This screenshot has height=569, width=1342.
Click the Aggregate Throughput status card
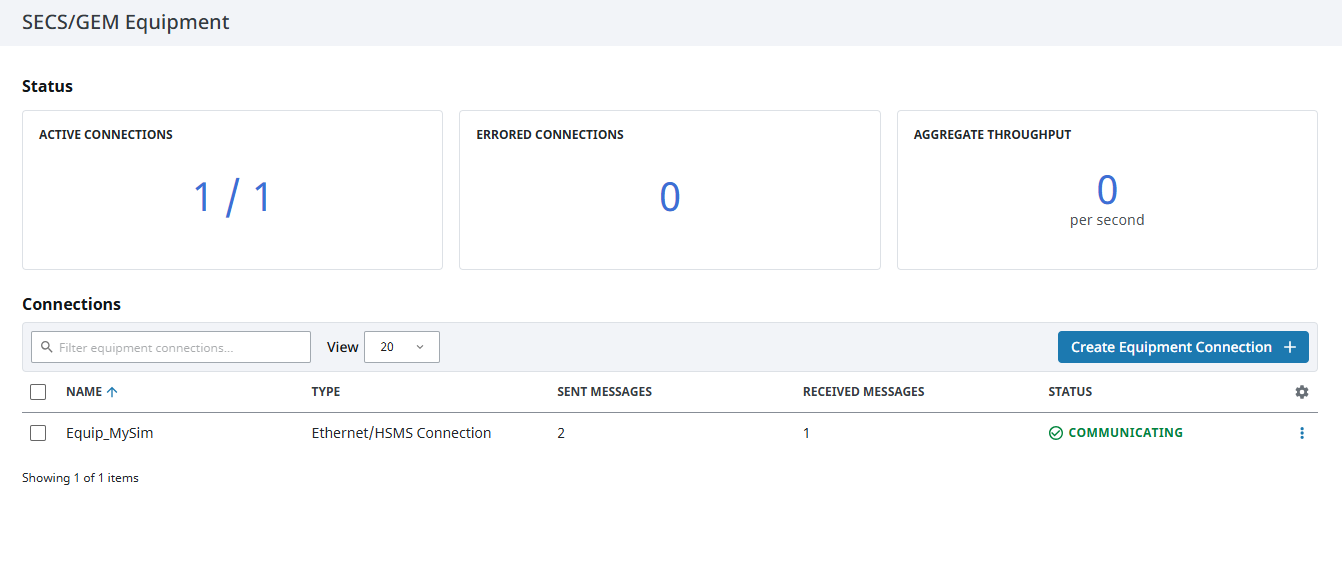(x=1106, y=190)
